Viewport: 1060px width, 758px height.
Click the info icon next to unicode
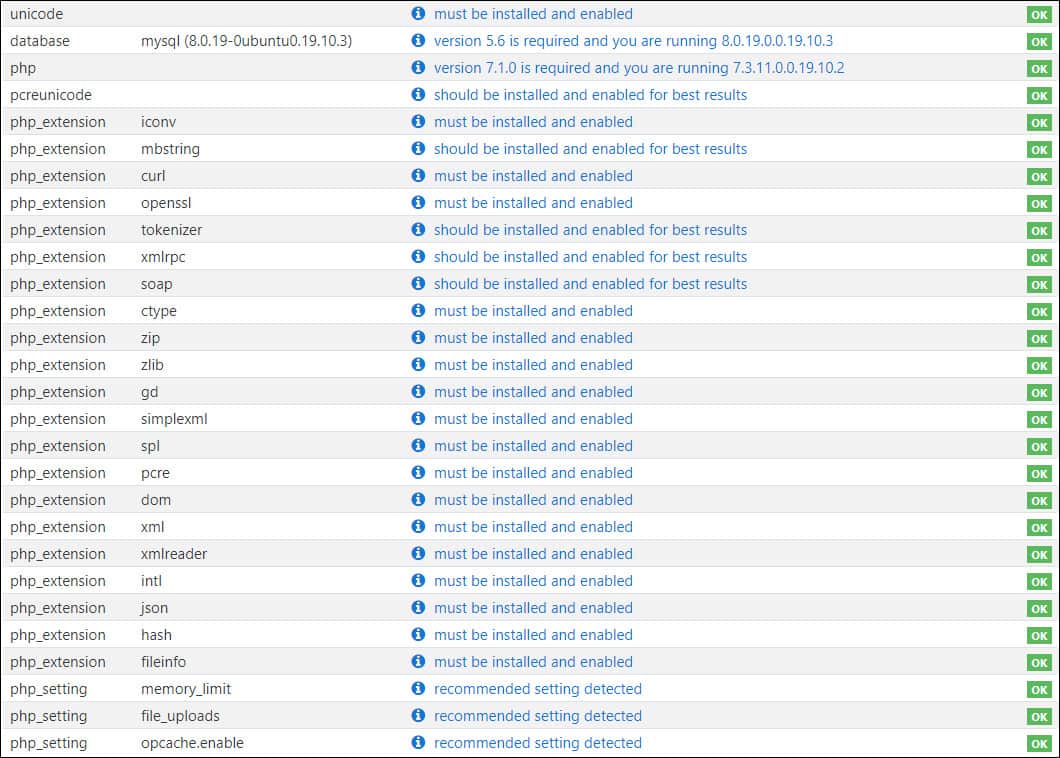419,14
